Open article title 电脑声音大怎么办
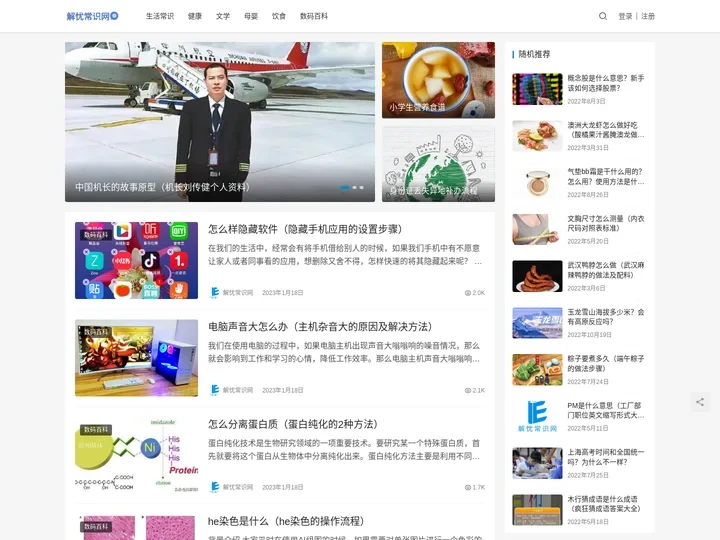 pyautogui.click(x=320, y=326)
